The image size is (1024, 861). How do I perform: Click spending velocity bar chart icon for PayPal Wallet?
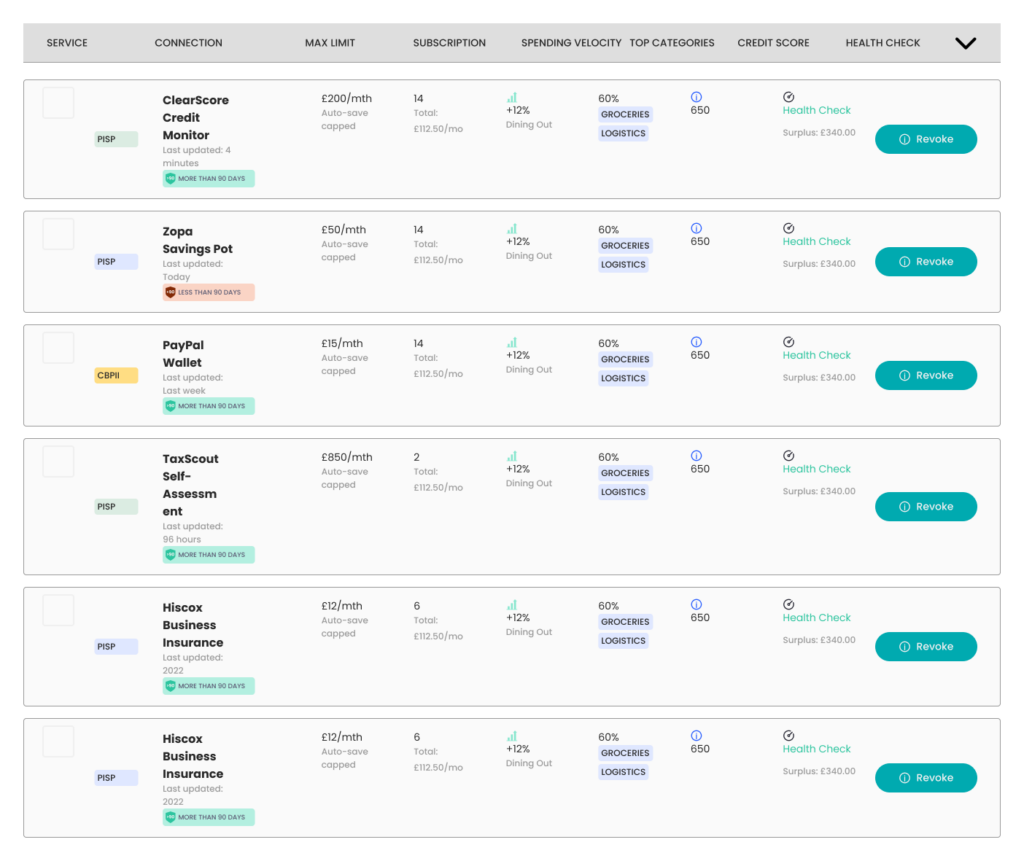[x=512, y=342]
